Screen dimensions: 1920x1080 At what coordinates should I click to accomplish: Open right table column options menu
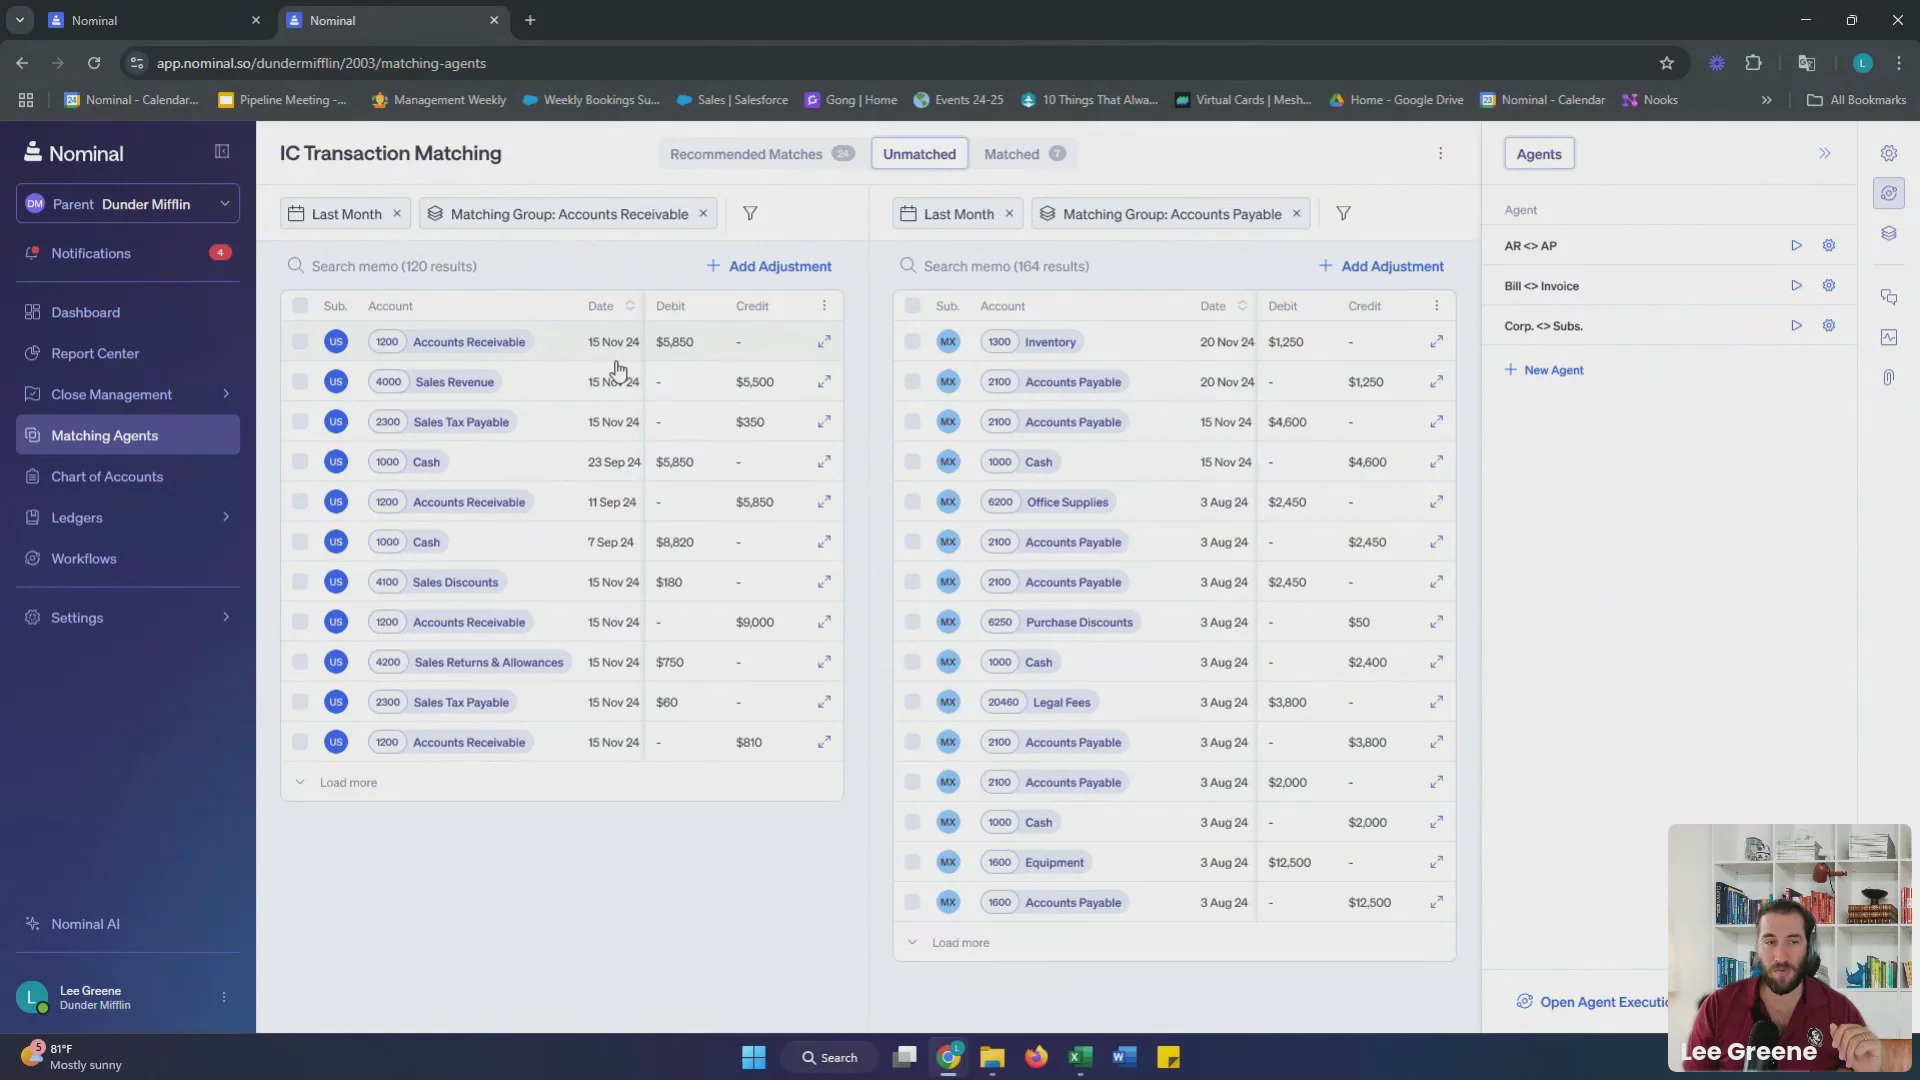pos(1436,305)
